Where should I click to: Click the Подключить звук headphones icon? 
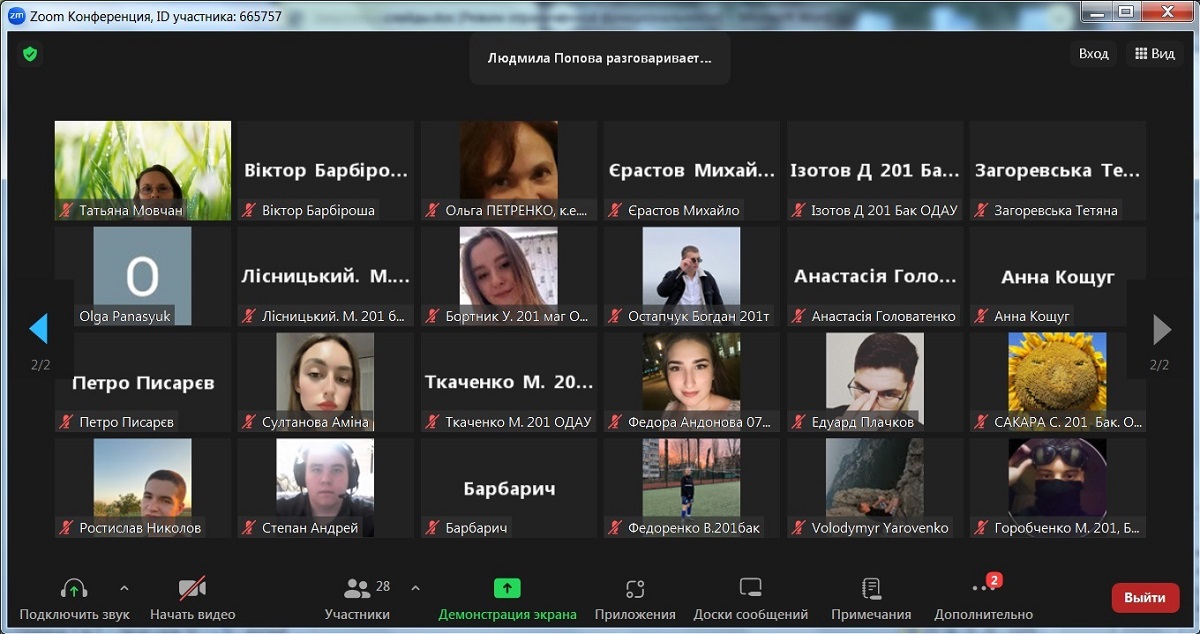74,589
